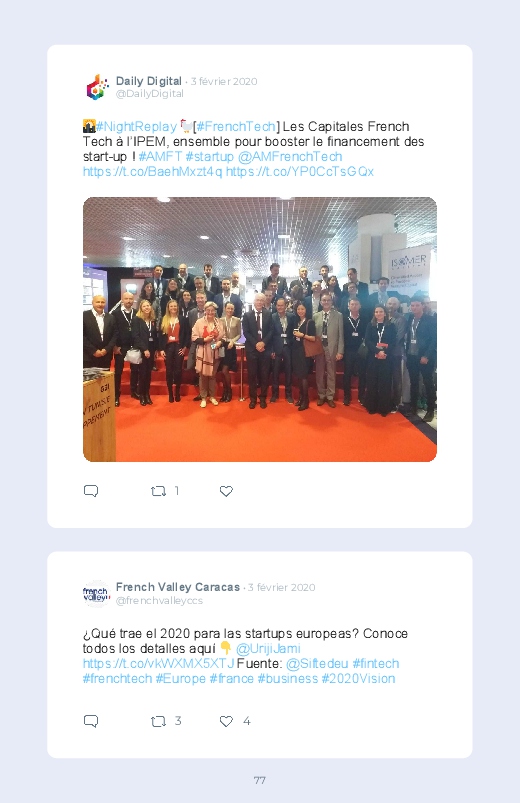The height and width of the screenshot is (803, 520).
Task: Click the Daily Digital profile avatar
Action: pos(97,87)
